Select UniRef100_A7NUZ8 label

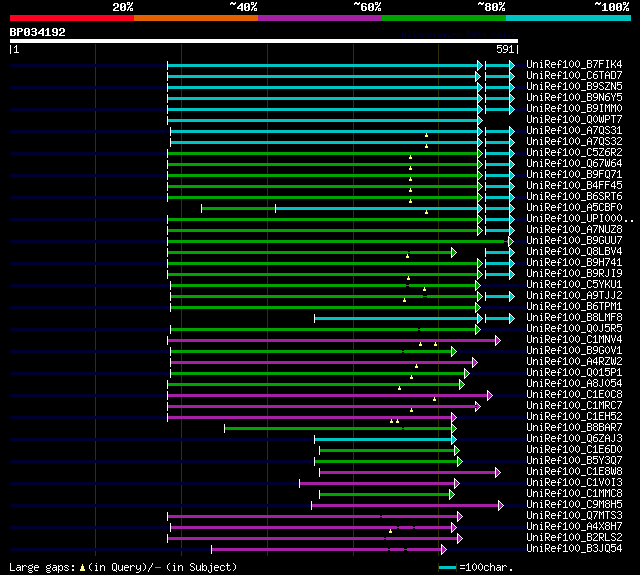574,230
